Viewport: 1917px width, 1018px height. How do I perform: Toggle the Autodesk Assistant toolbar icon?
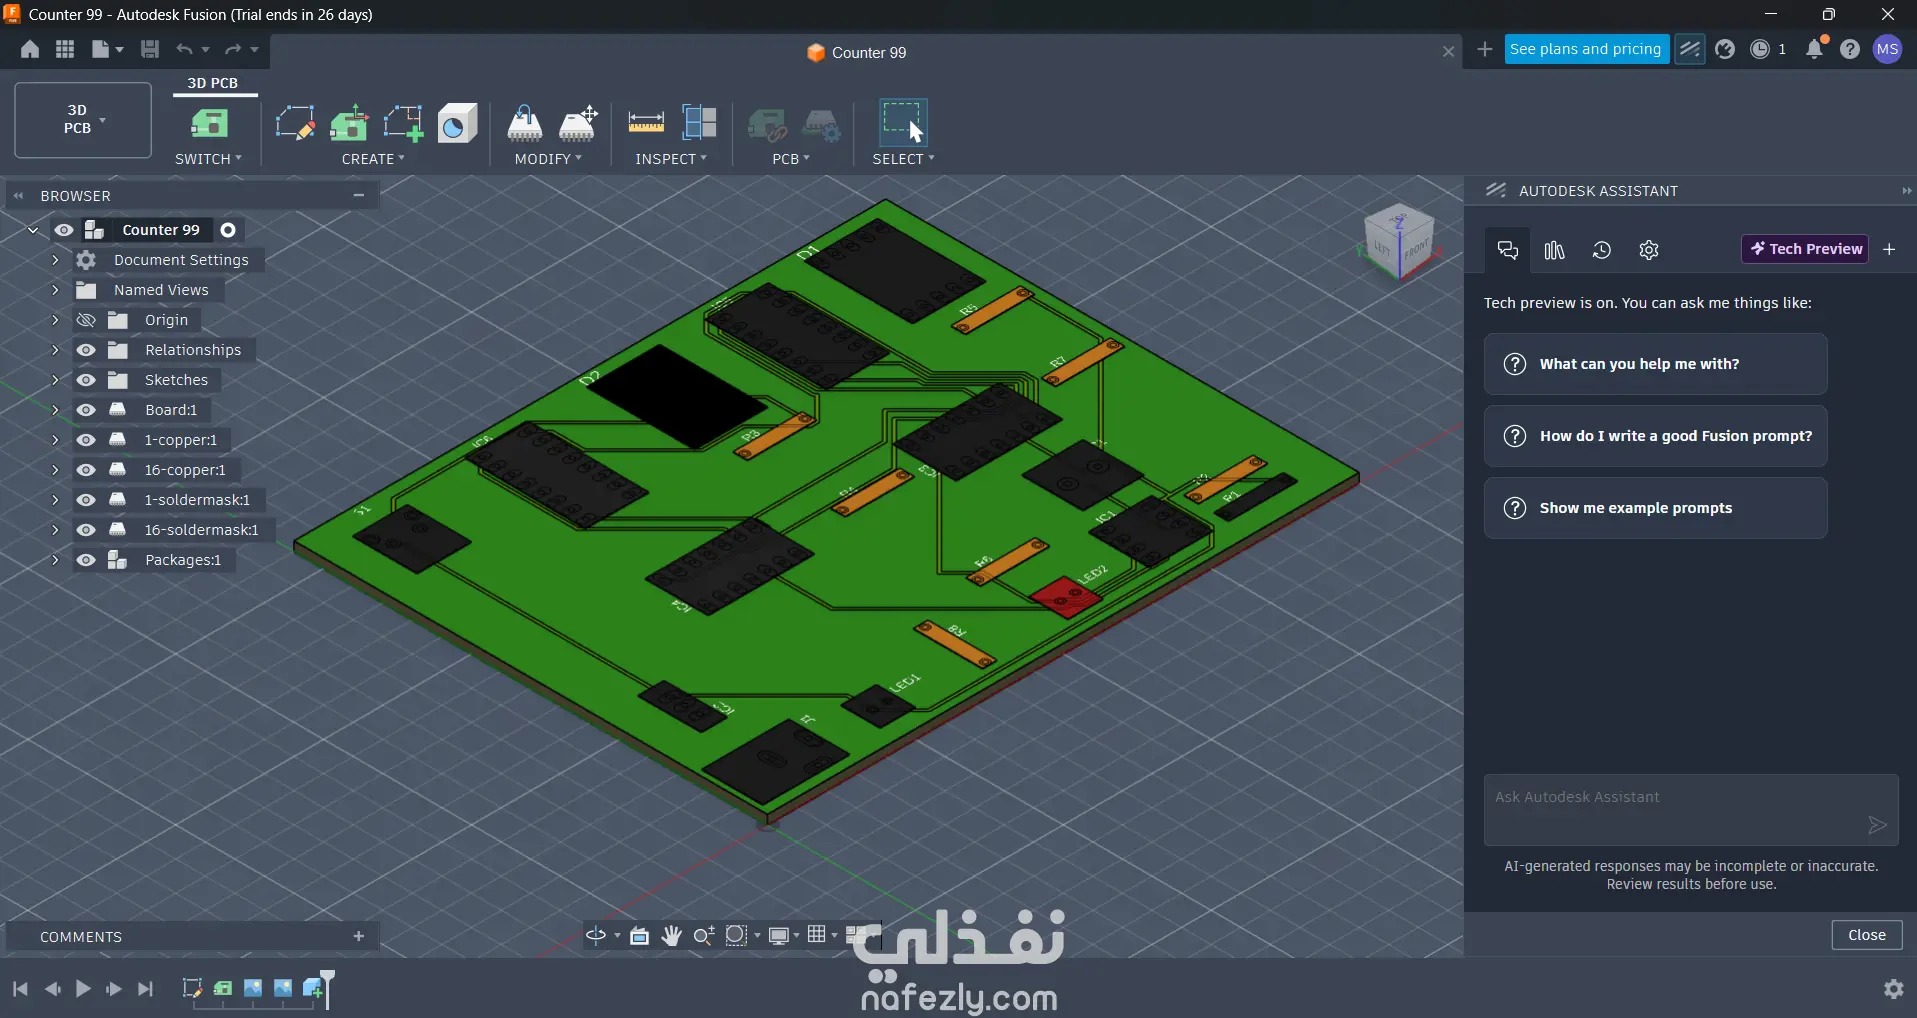pyautogui.click(x=1690, y=49)
